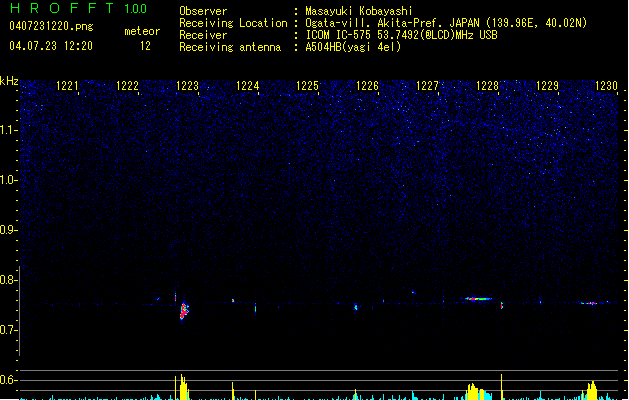Click the 1228 time marker
Image resolution: width=629 pixels, height=400 pixels.
pyautogui.click(x=487, y=86)
